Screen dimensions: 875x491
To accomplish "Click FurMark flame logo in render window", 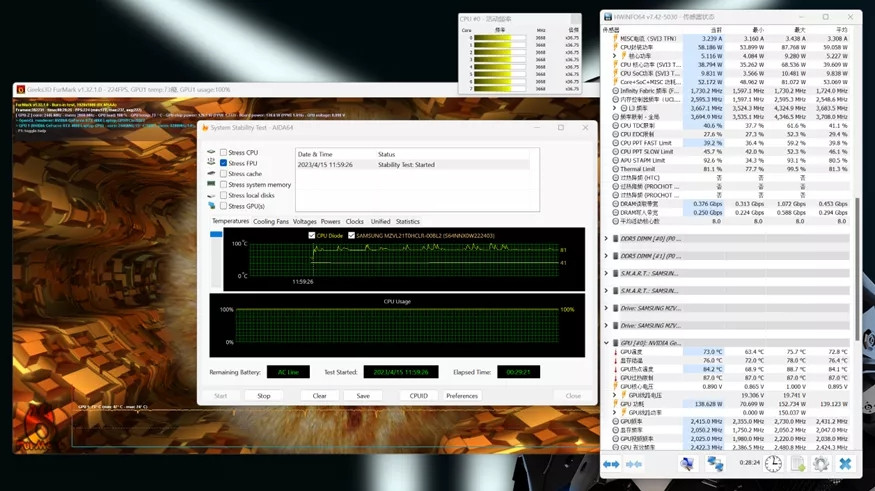I will (39, 429).
